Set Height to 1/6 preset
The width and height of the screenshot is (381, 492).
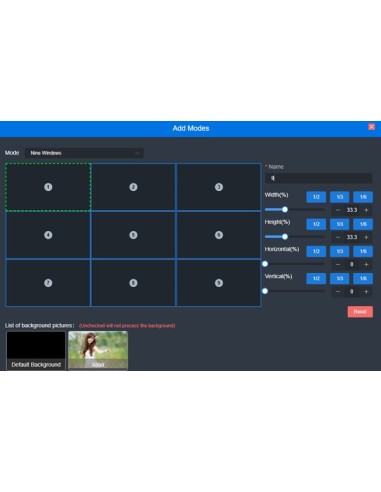(x=363, y=224)
